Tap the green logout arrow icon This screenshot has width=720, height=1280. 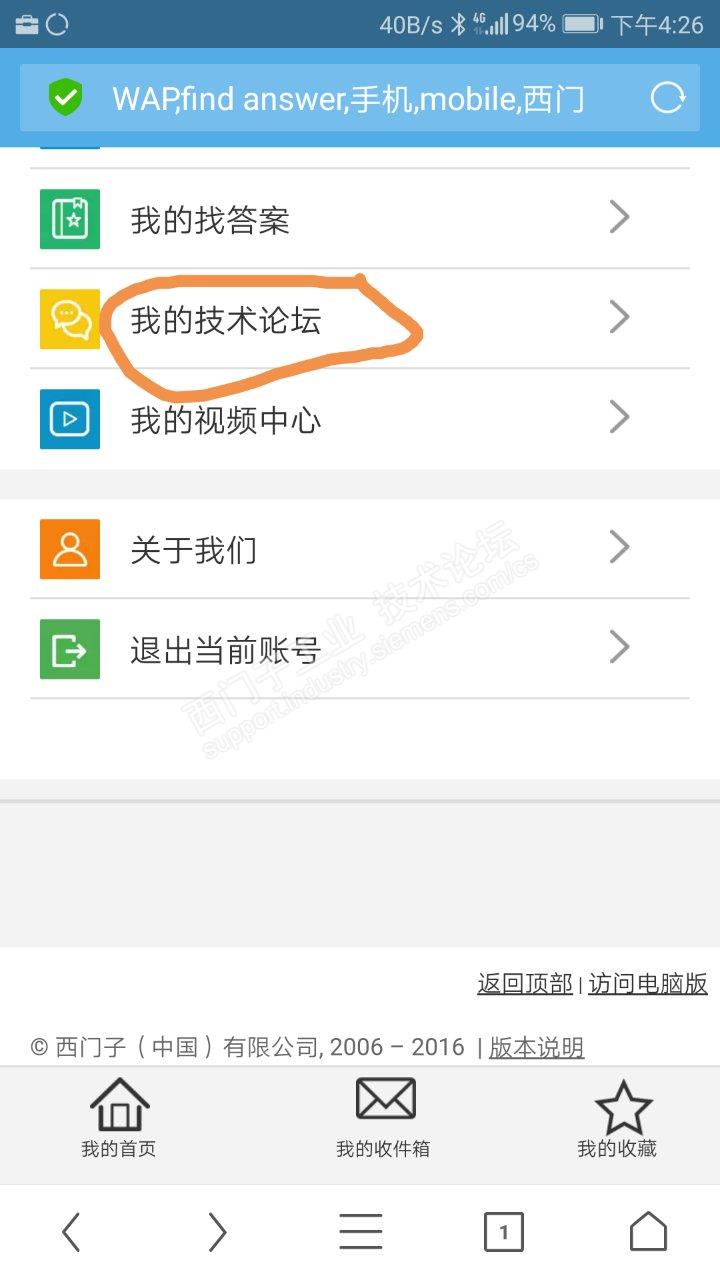point(70,649)
